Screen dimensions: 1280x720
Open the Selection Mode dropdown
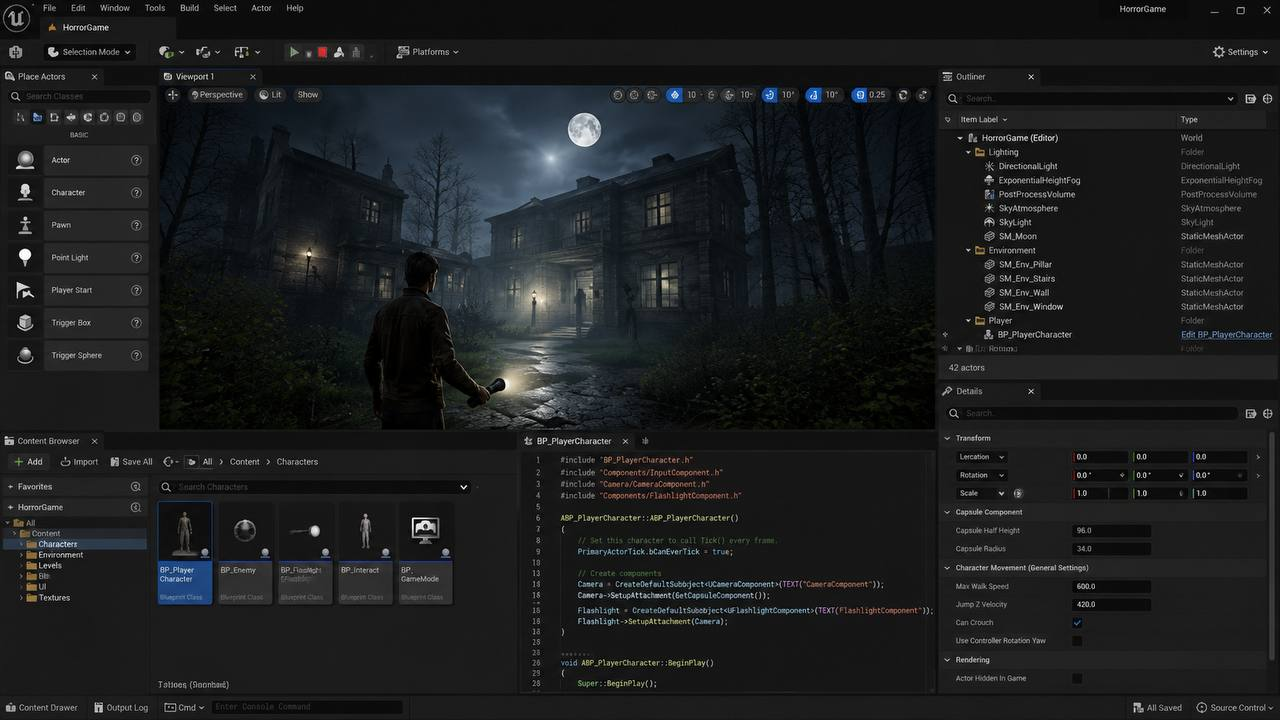(89, 52)
